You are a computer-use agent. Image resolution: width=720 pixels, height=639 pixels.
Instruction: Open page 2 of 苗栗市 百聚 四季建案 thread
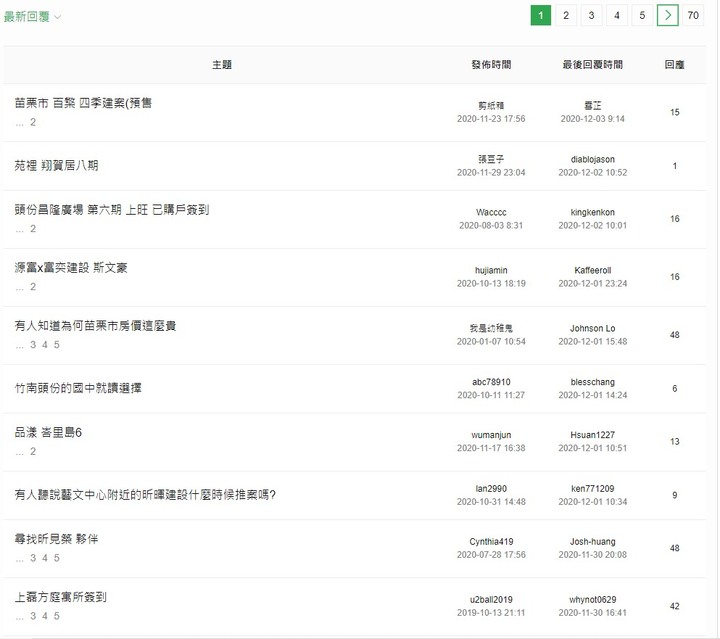(x=33, y=122)
